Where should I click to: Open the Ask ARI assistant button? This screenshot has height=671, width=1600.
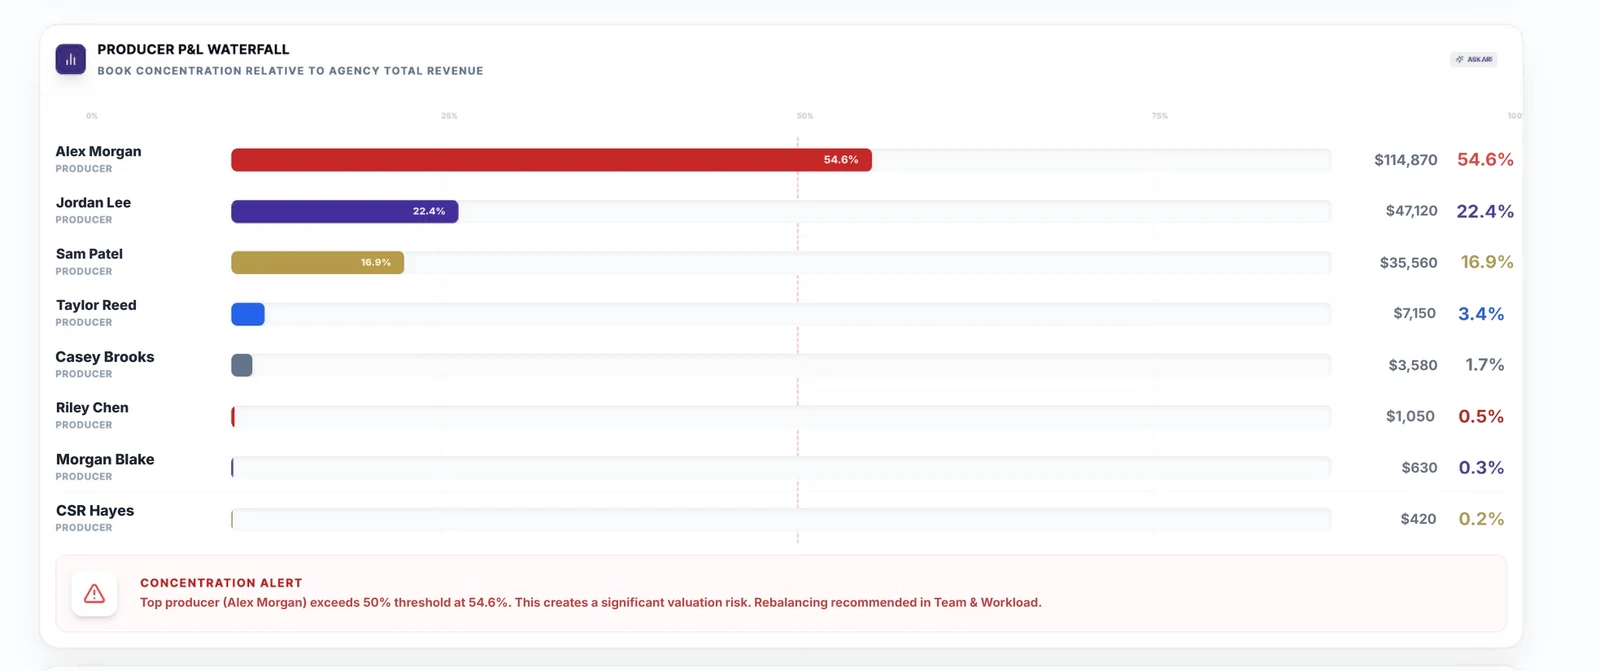(x=1474, y=60)
